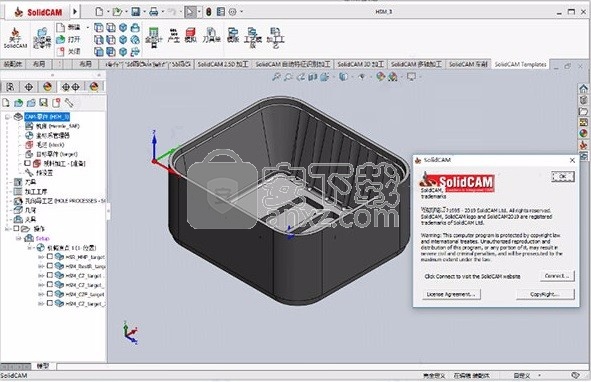Open the File Explorer folder task pane icon
Viewport: 591px width, 382px height.
583,111
